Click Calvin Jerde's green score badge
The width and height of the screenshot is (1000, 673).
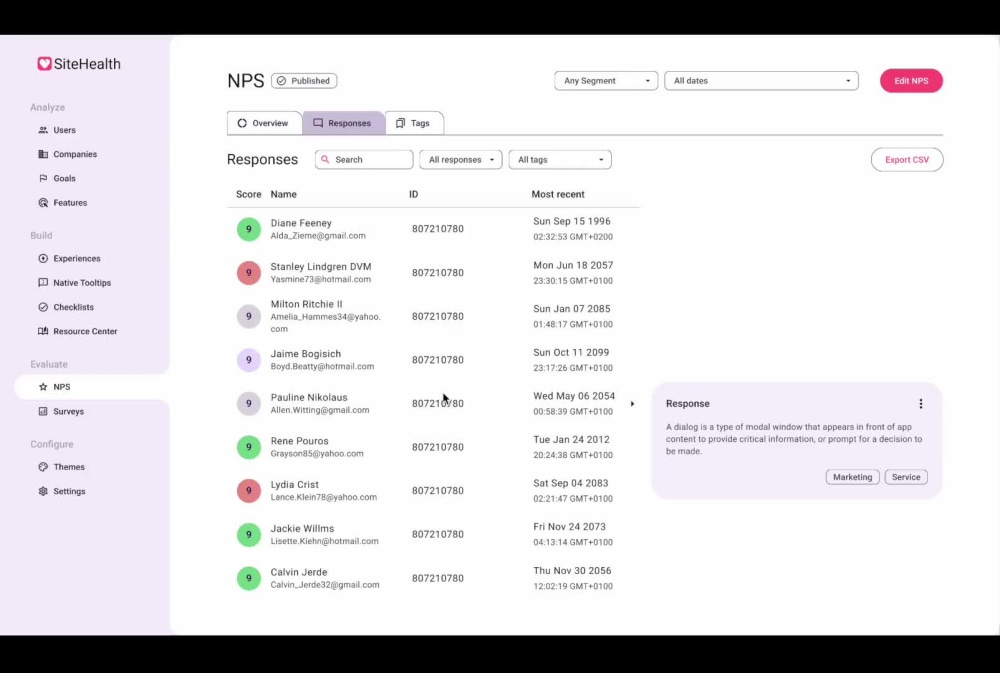(249, 578)
